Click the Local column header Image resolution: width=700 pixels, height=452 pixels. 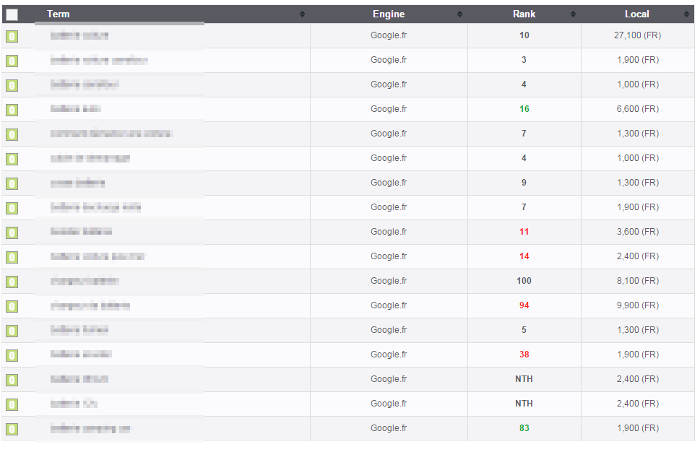[x=637, y=14]
